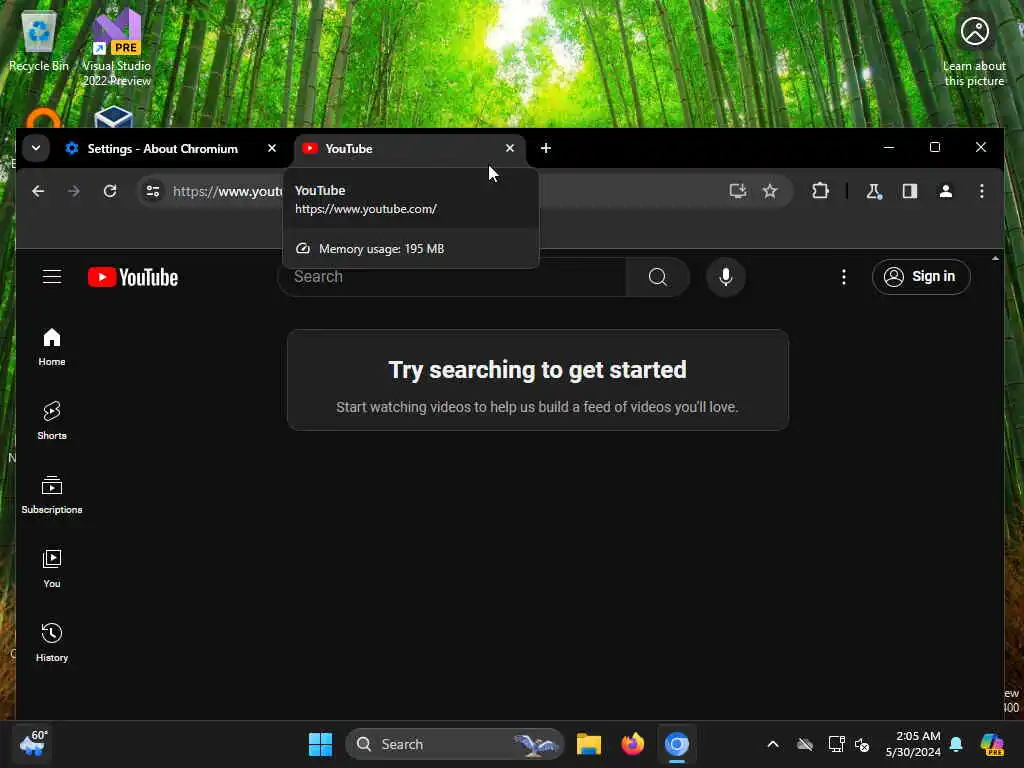Launch Copilot Preview from taskbar
The image size is (1024, 768).
coord(992,744)
